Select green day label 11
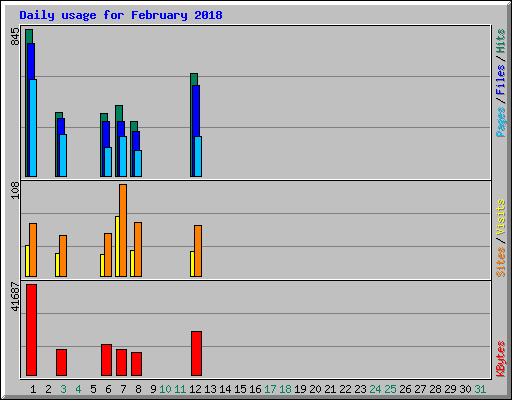This screenshot has width=512, height=400. (x=180, y=389)
